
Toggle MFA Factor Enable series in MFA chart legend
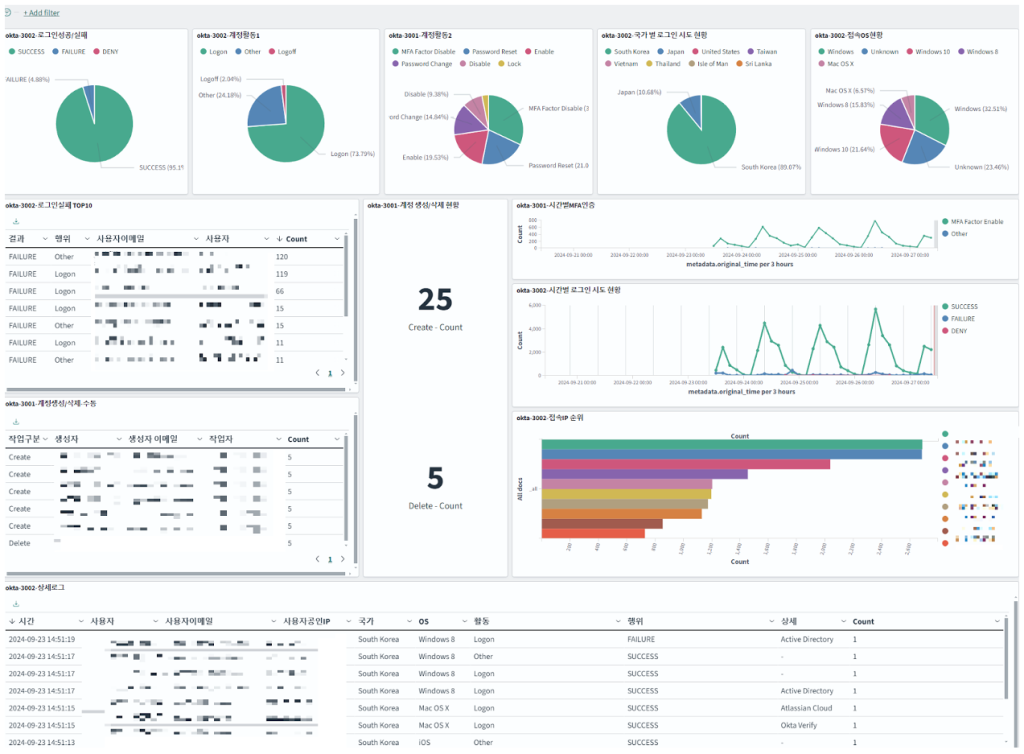tap(972, 222)
